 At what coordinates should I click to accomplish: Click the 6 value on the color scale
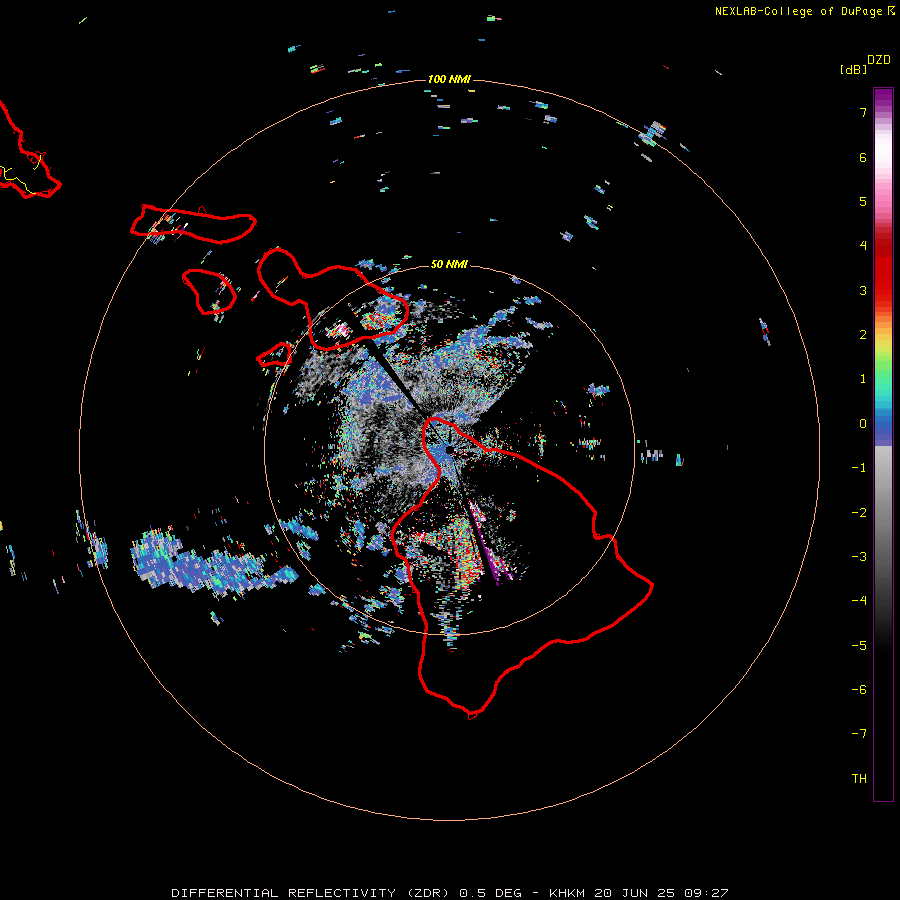[863, 157]
